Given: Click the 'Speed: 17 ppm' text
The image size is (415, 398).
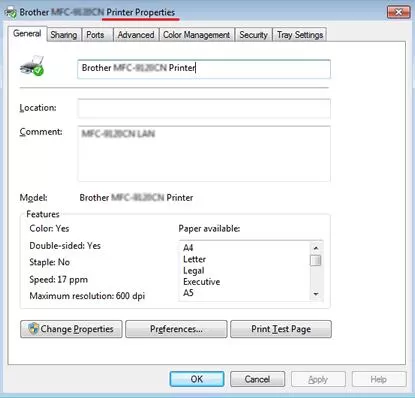Looking at the screenshot, I should pyautogui.click(x=59, y=279).
